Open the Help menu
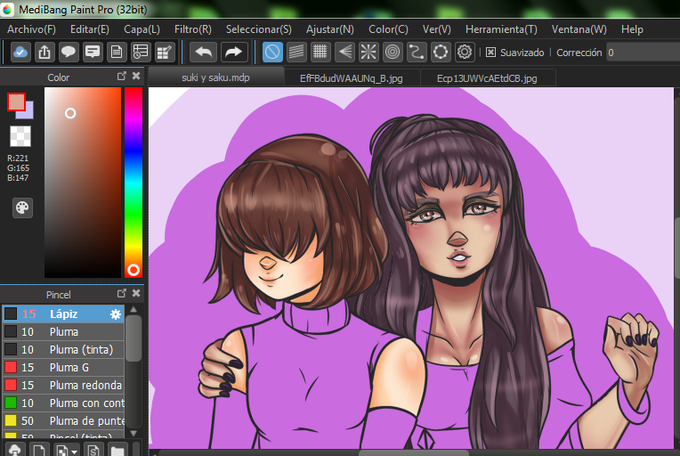Screen dimensions: 680x456 click(x=632, y=29)
